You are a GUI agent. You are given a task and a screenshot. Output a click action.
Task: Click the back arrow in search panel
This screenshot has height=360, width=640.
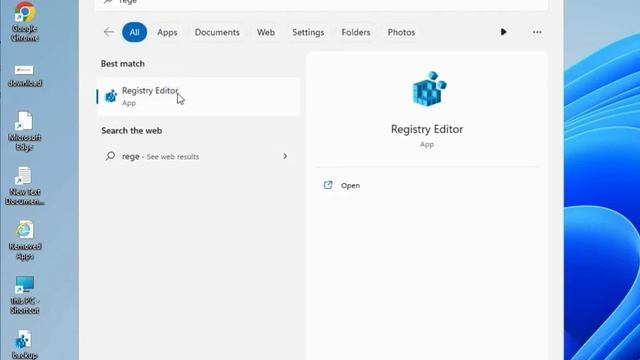click(109, 32)
